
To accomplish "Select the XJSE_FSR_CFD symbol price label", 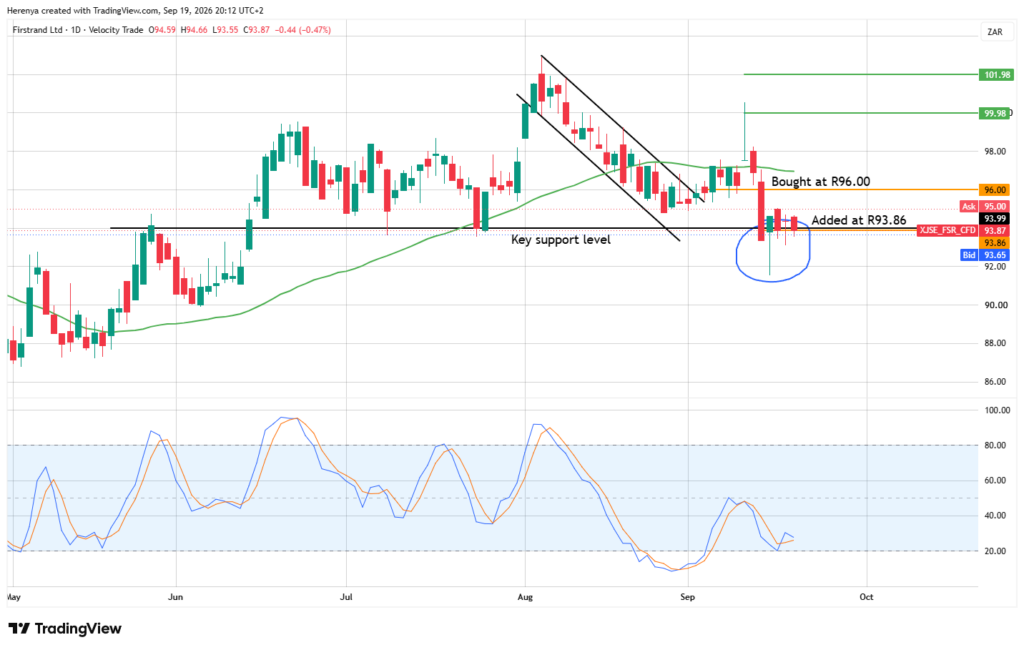I will (963, 231).
